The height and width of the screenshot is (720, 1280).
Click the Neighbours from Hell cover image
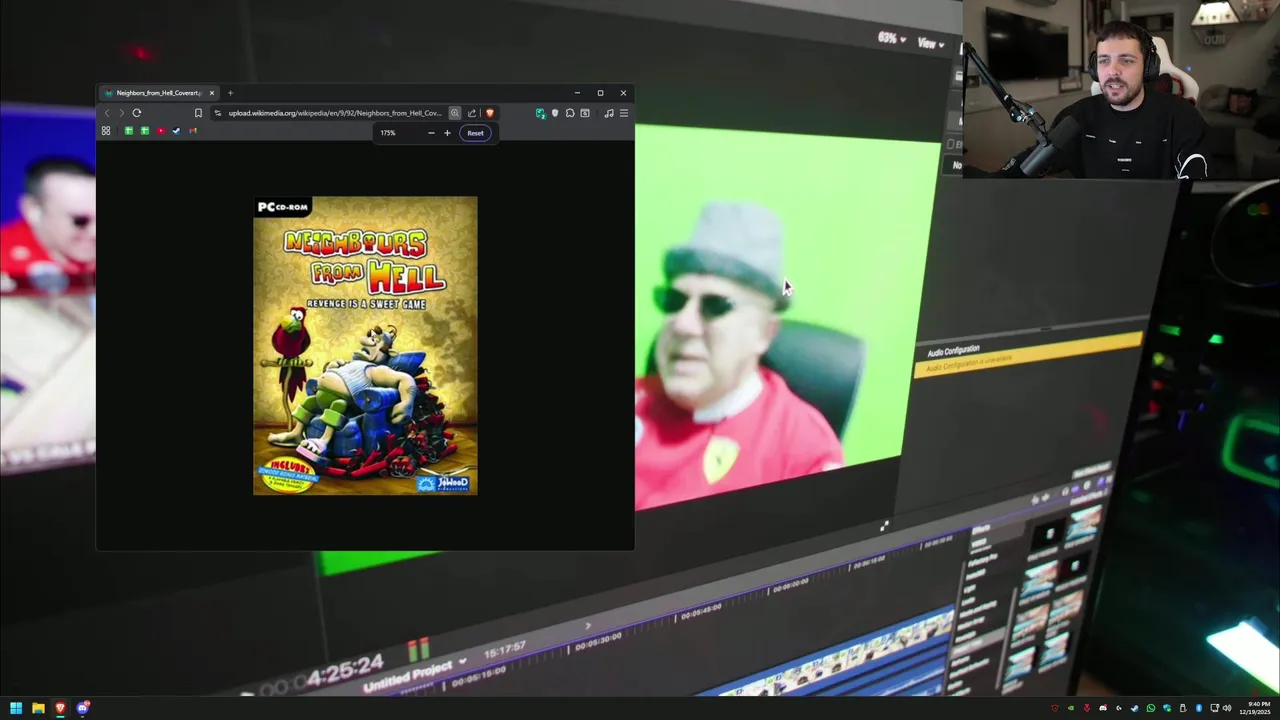pos(365,346)
